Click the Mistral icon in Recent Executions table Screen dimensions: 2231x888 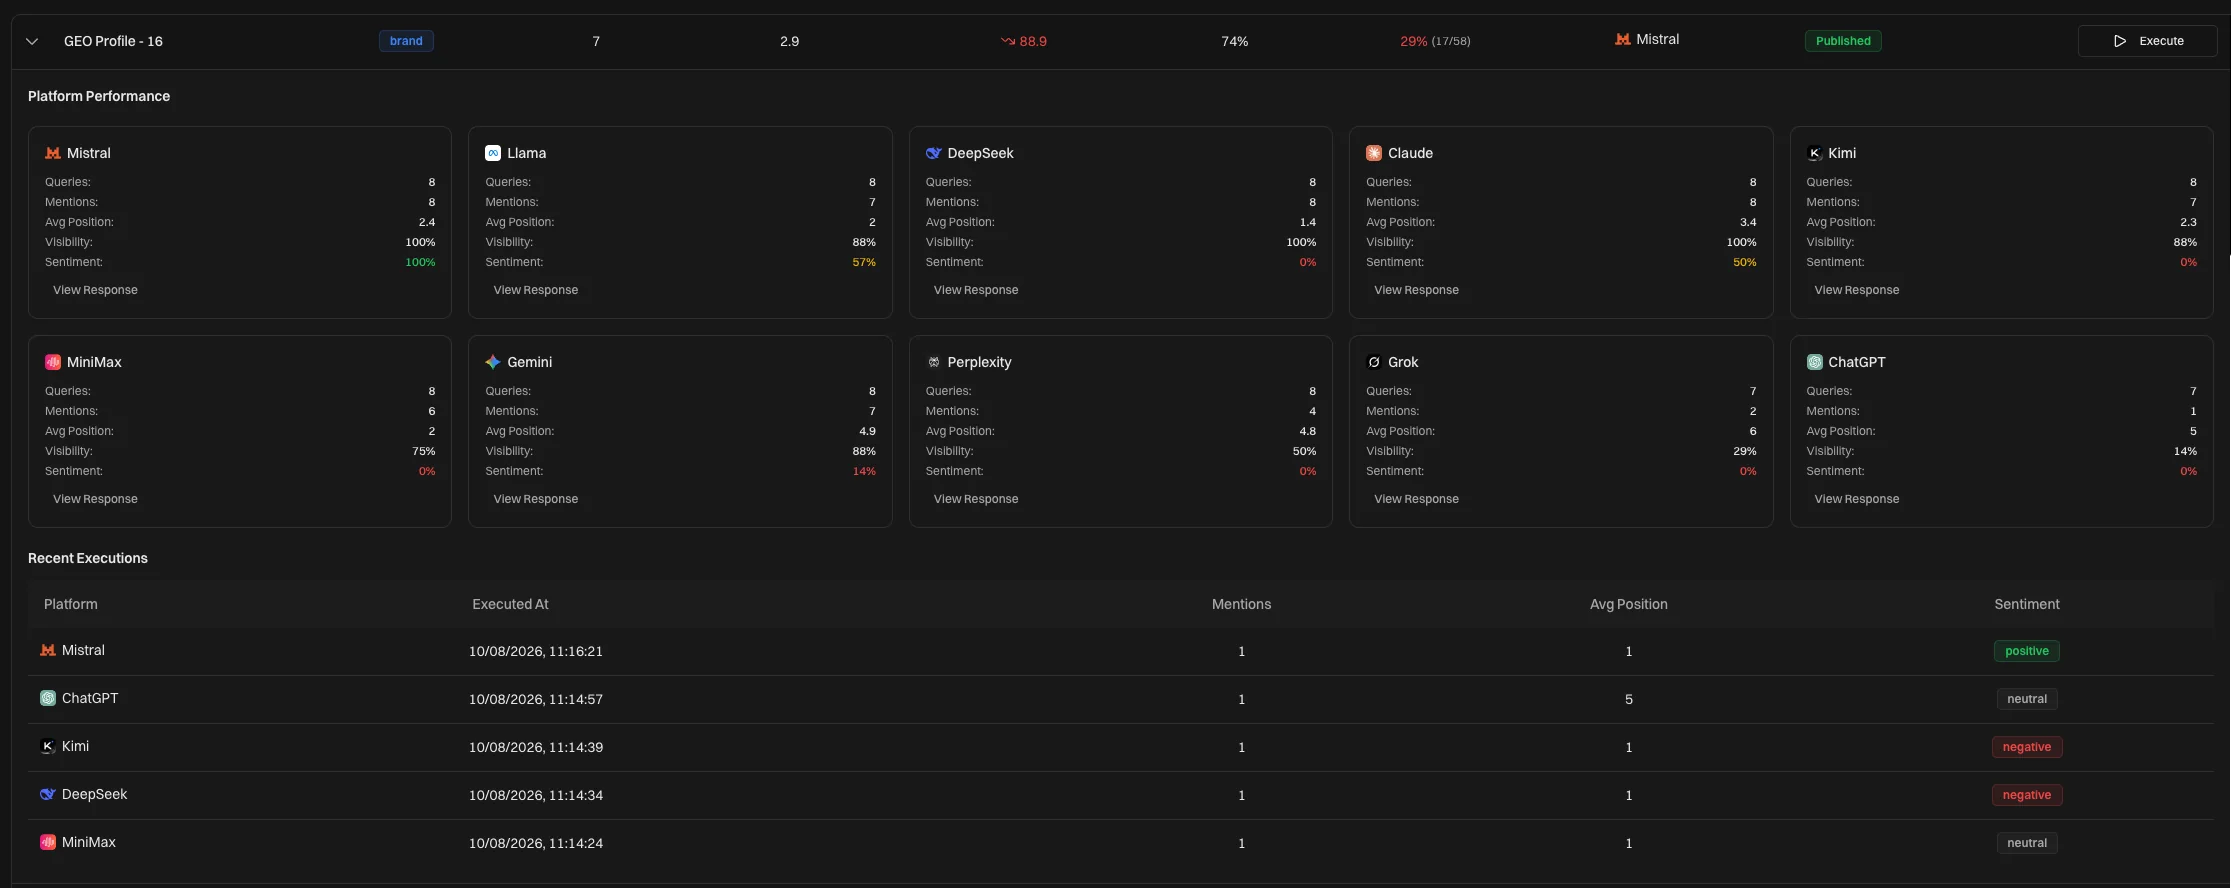point(48,650)
